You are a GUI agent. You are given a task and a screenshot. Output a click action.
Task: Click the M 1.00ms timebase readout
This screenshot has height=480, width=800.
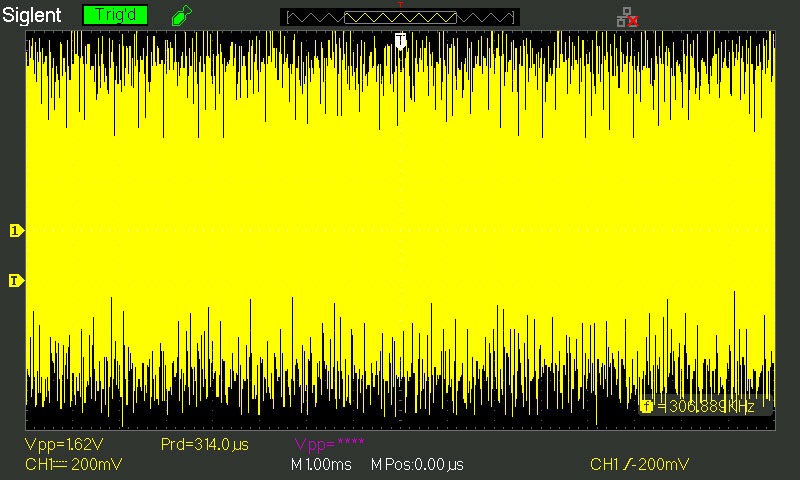pos(321,465)
